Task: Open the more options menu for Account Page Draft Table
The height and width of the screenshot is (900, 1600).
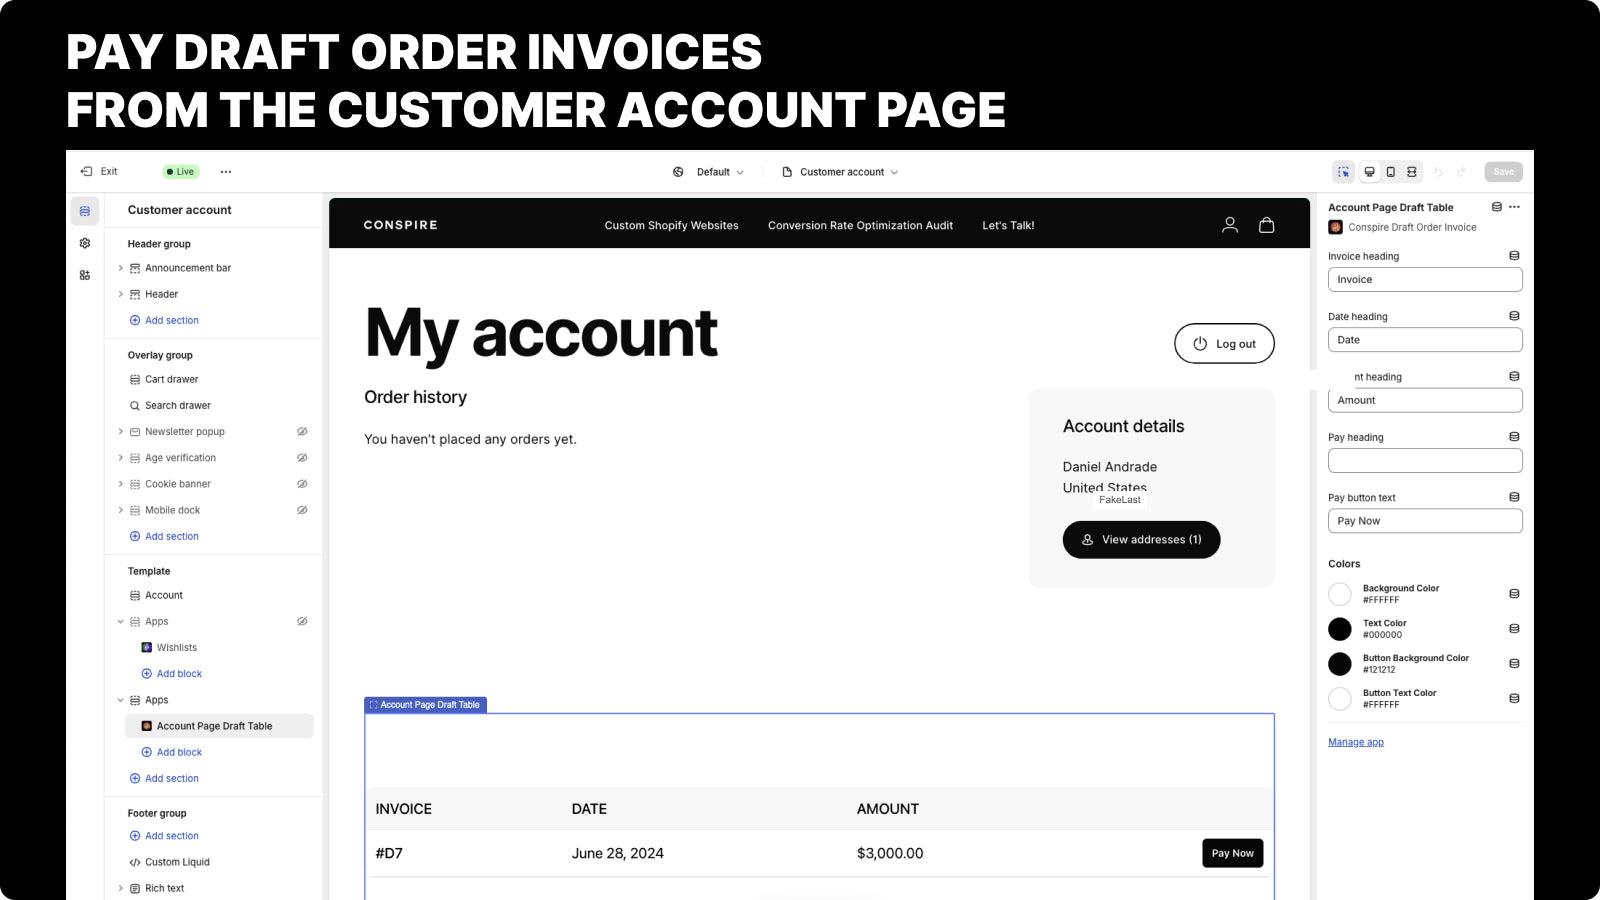Action: pyautogui.click(x=1514, y=207)
